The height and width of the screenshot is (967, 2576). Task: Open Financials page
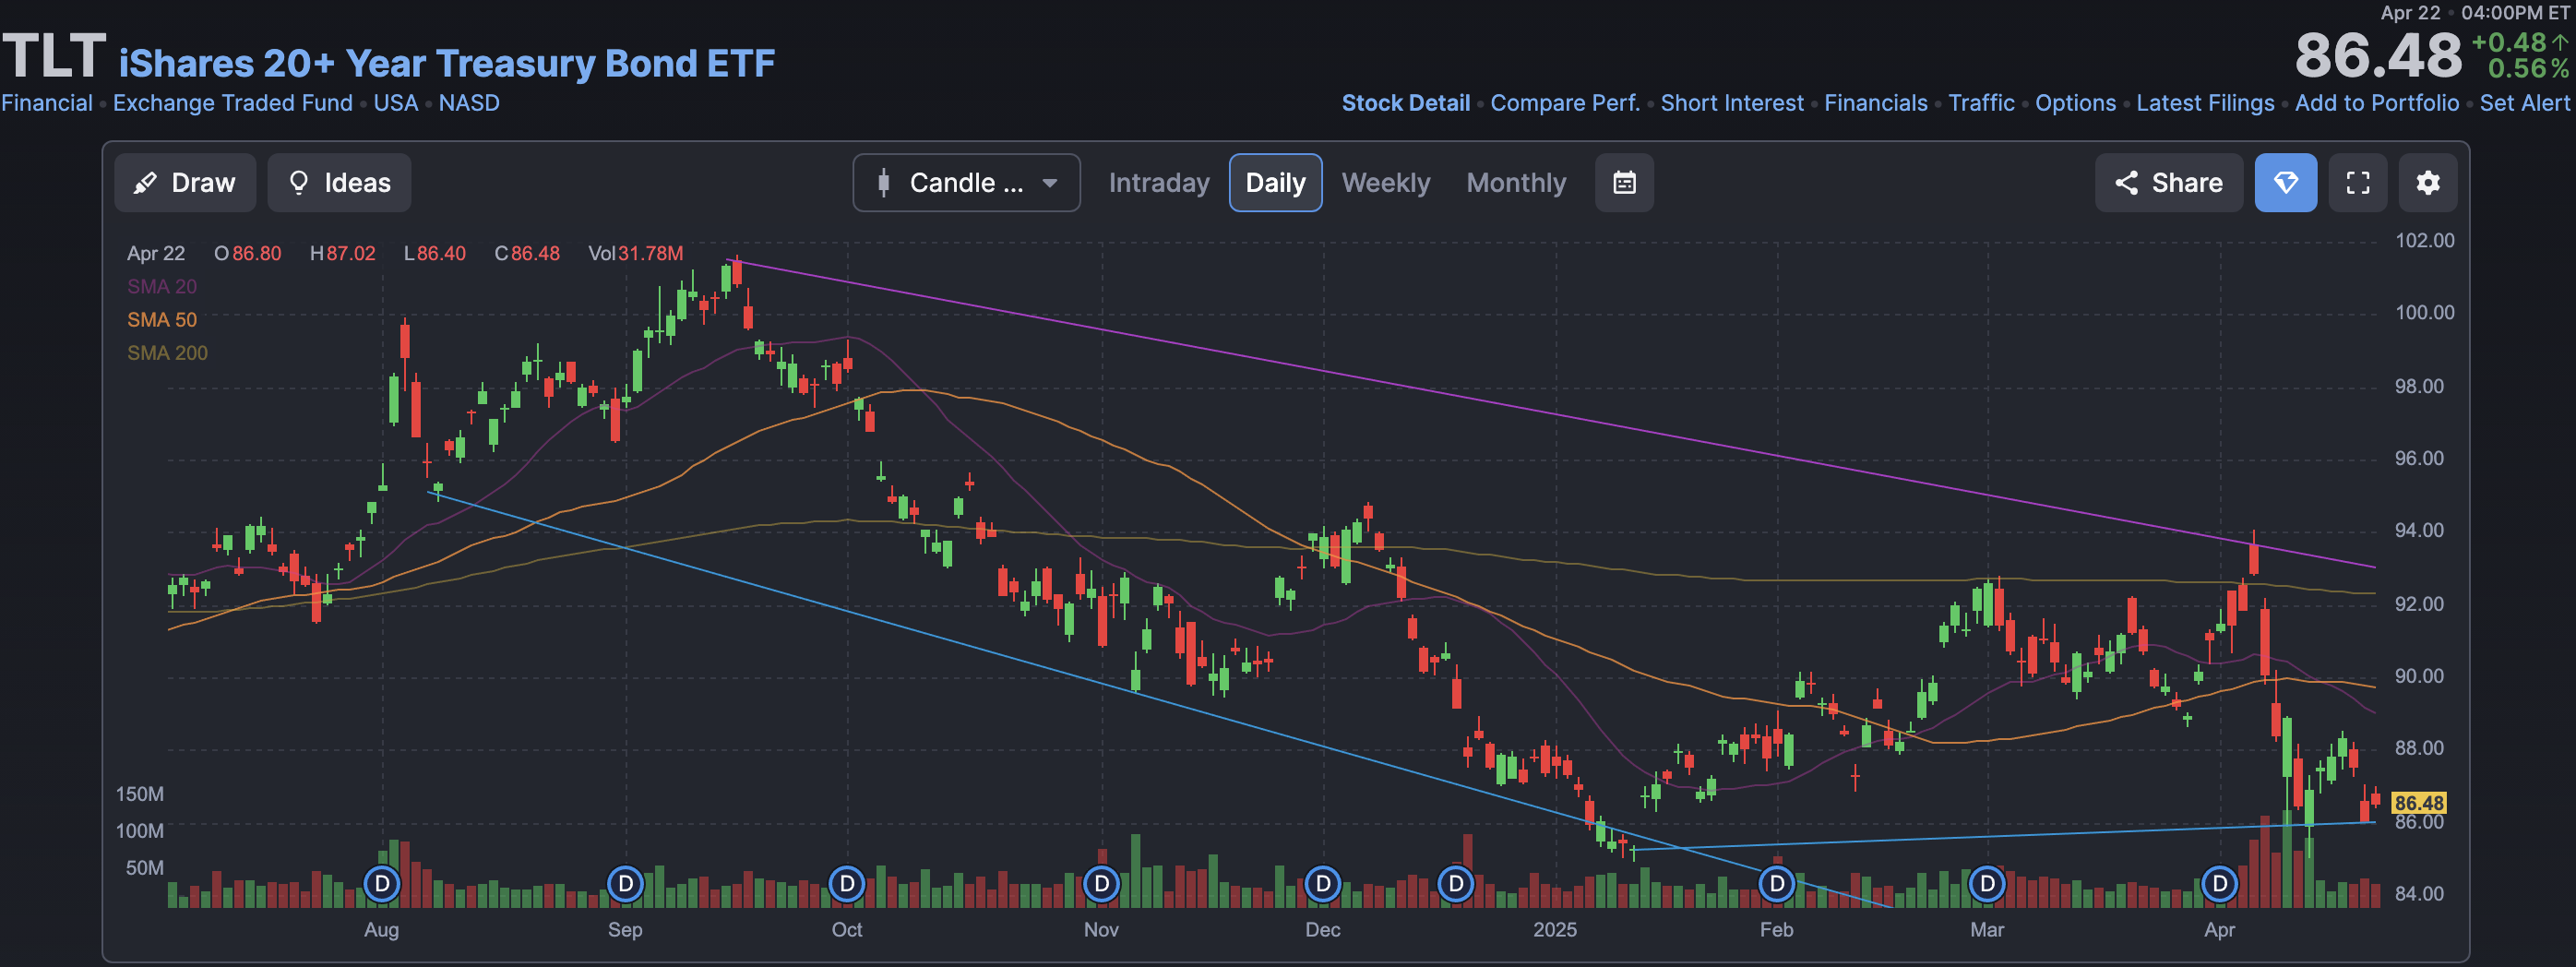click(1875, 103)
